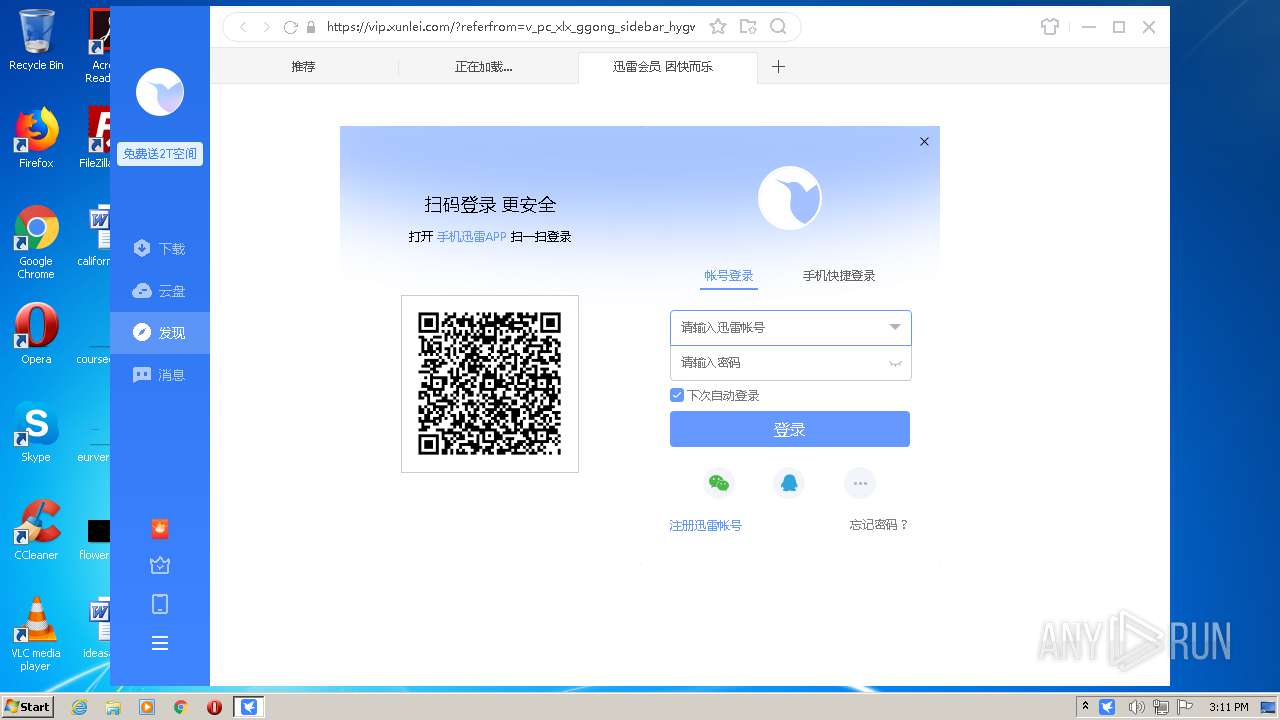Reload the vip.xunlei.com page
Viewport: 1280px width, 720px height.
[291, 27]
